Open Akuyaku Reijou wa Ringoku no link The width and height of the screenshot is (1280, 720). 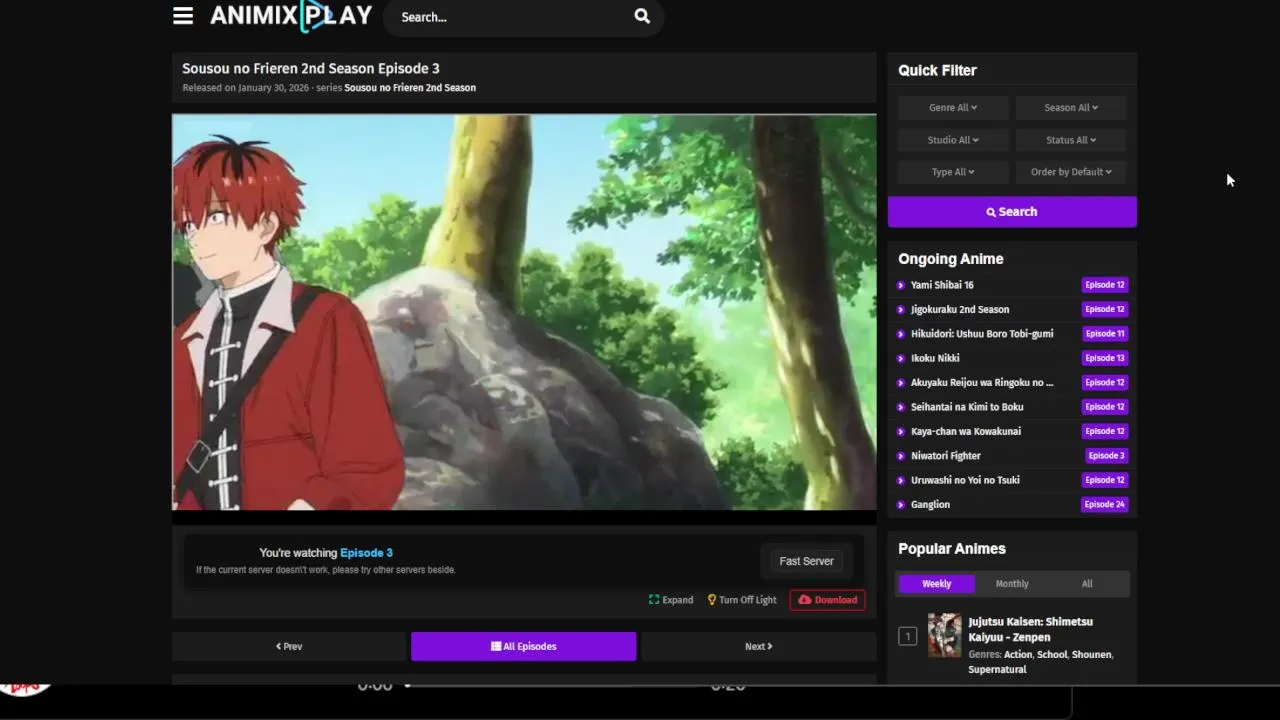(x=982, y=382)
